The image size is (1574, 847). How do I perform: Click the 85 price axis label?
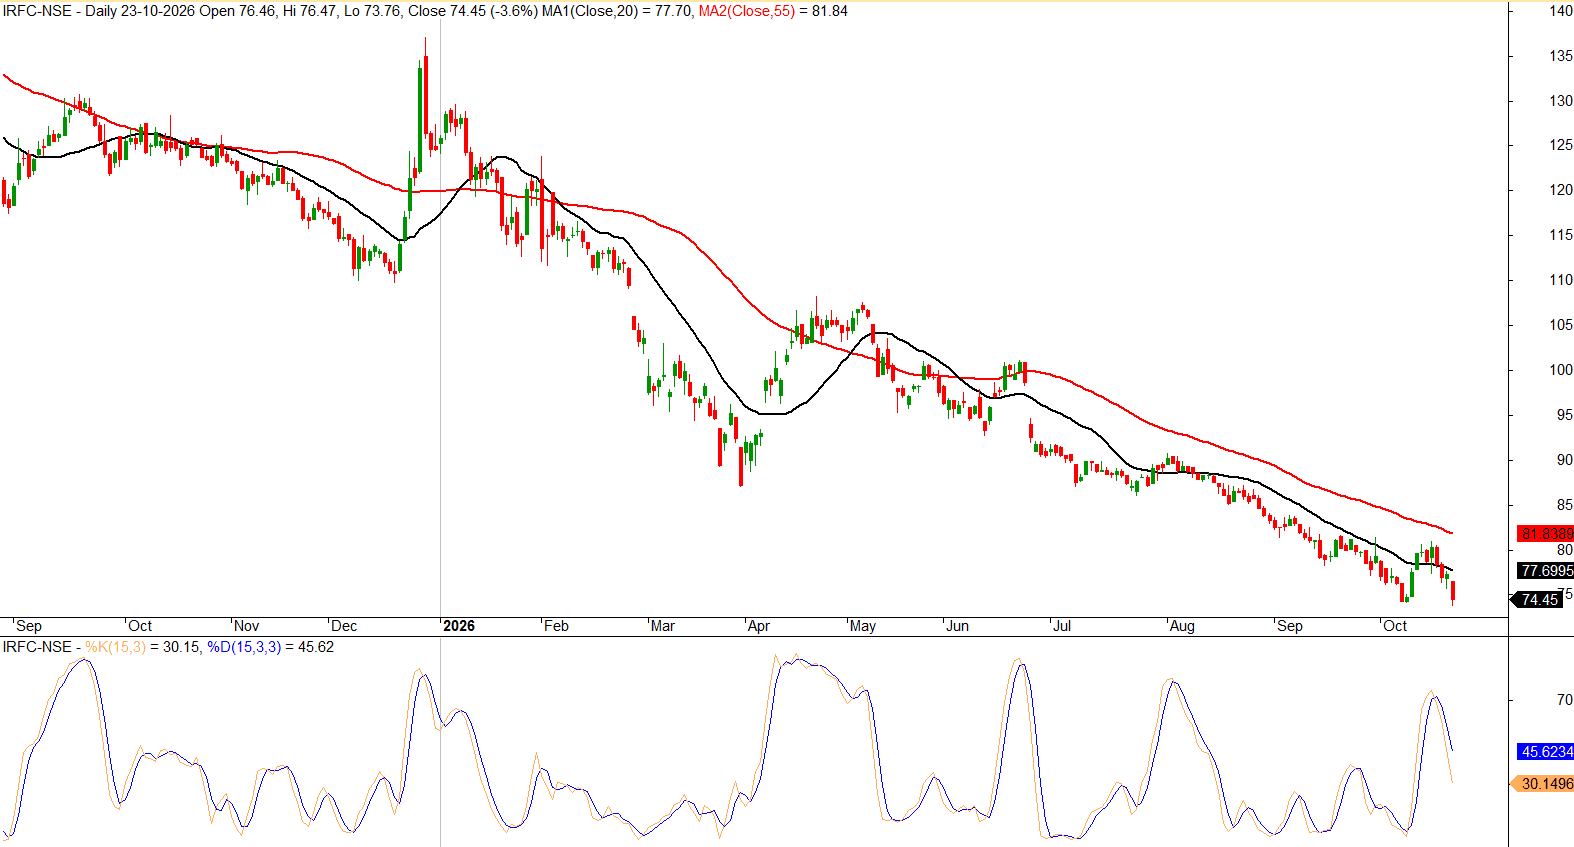pyautogui.click(x=1565, y=505)
